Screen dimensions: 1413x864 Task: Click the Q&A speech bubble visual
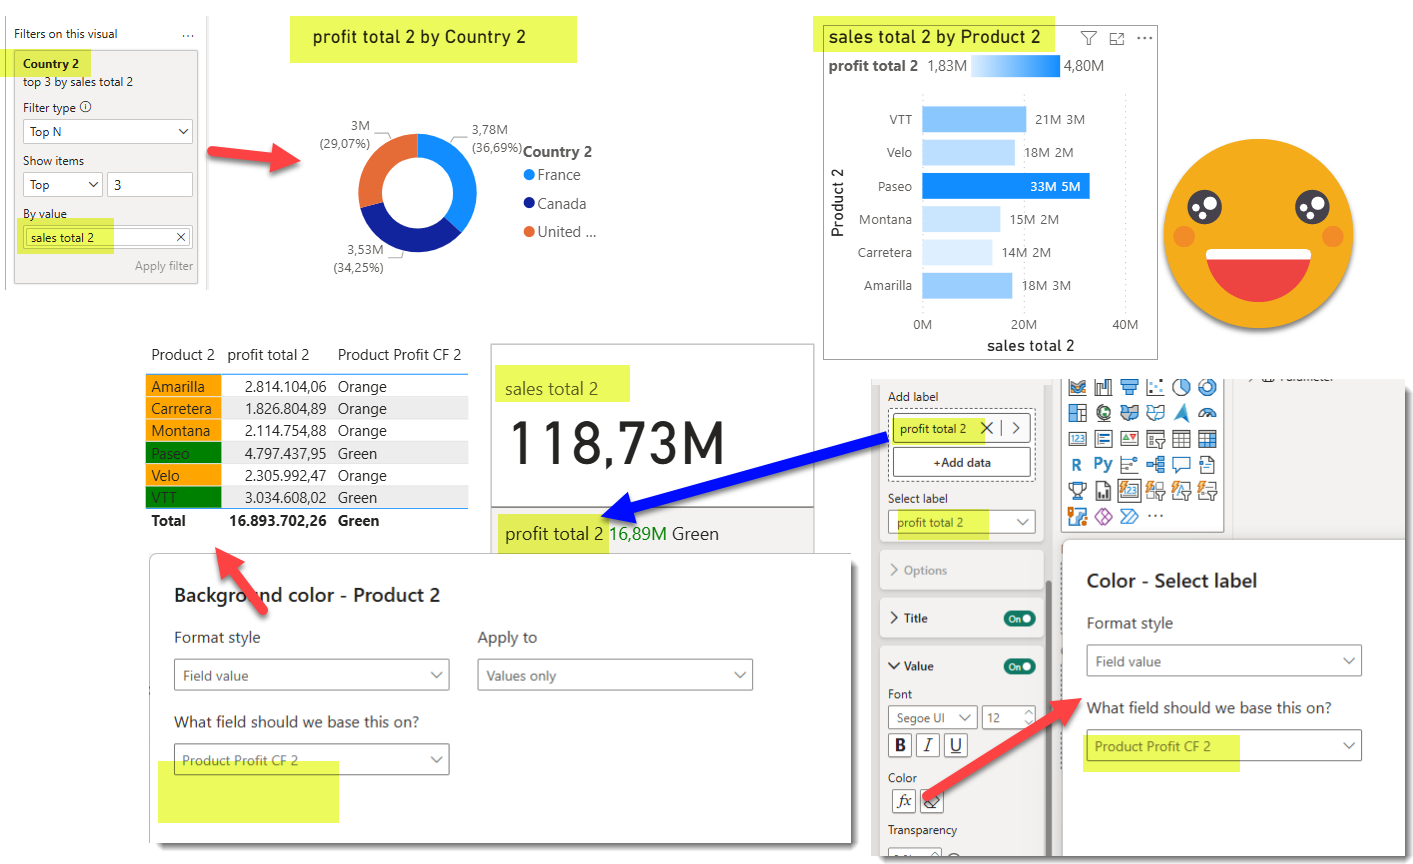point(1181,465)
